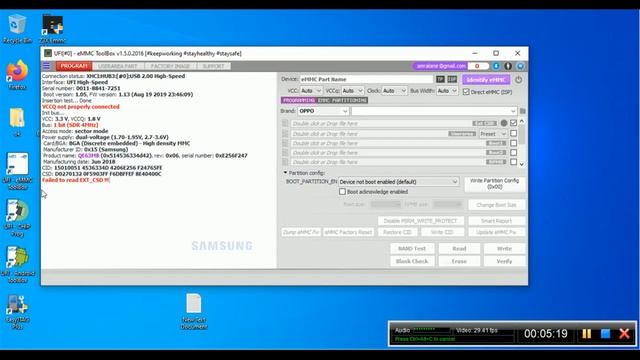Click the ISP icon next to Device field

point(452,79)
